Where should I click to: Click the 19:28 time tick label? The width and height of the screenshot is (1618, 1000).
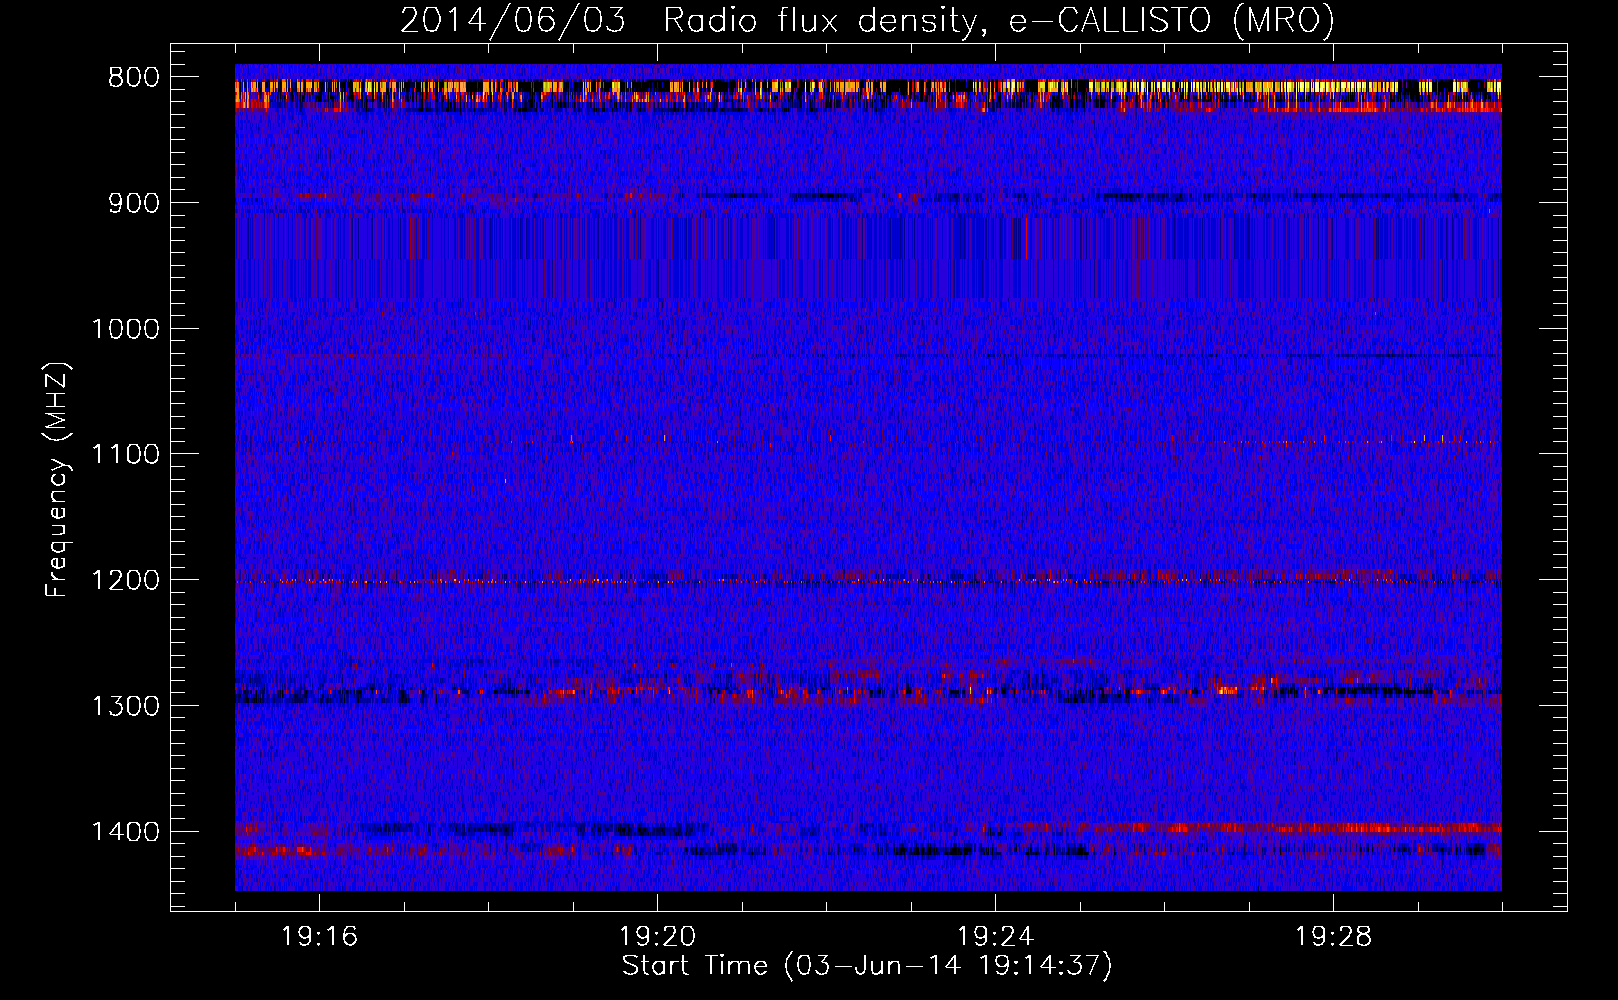tap(1333, 937)
